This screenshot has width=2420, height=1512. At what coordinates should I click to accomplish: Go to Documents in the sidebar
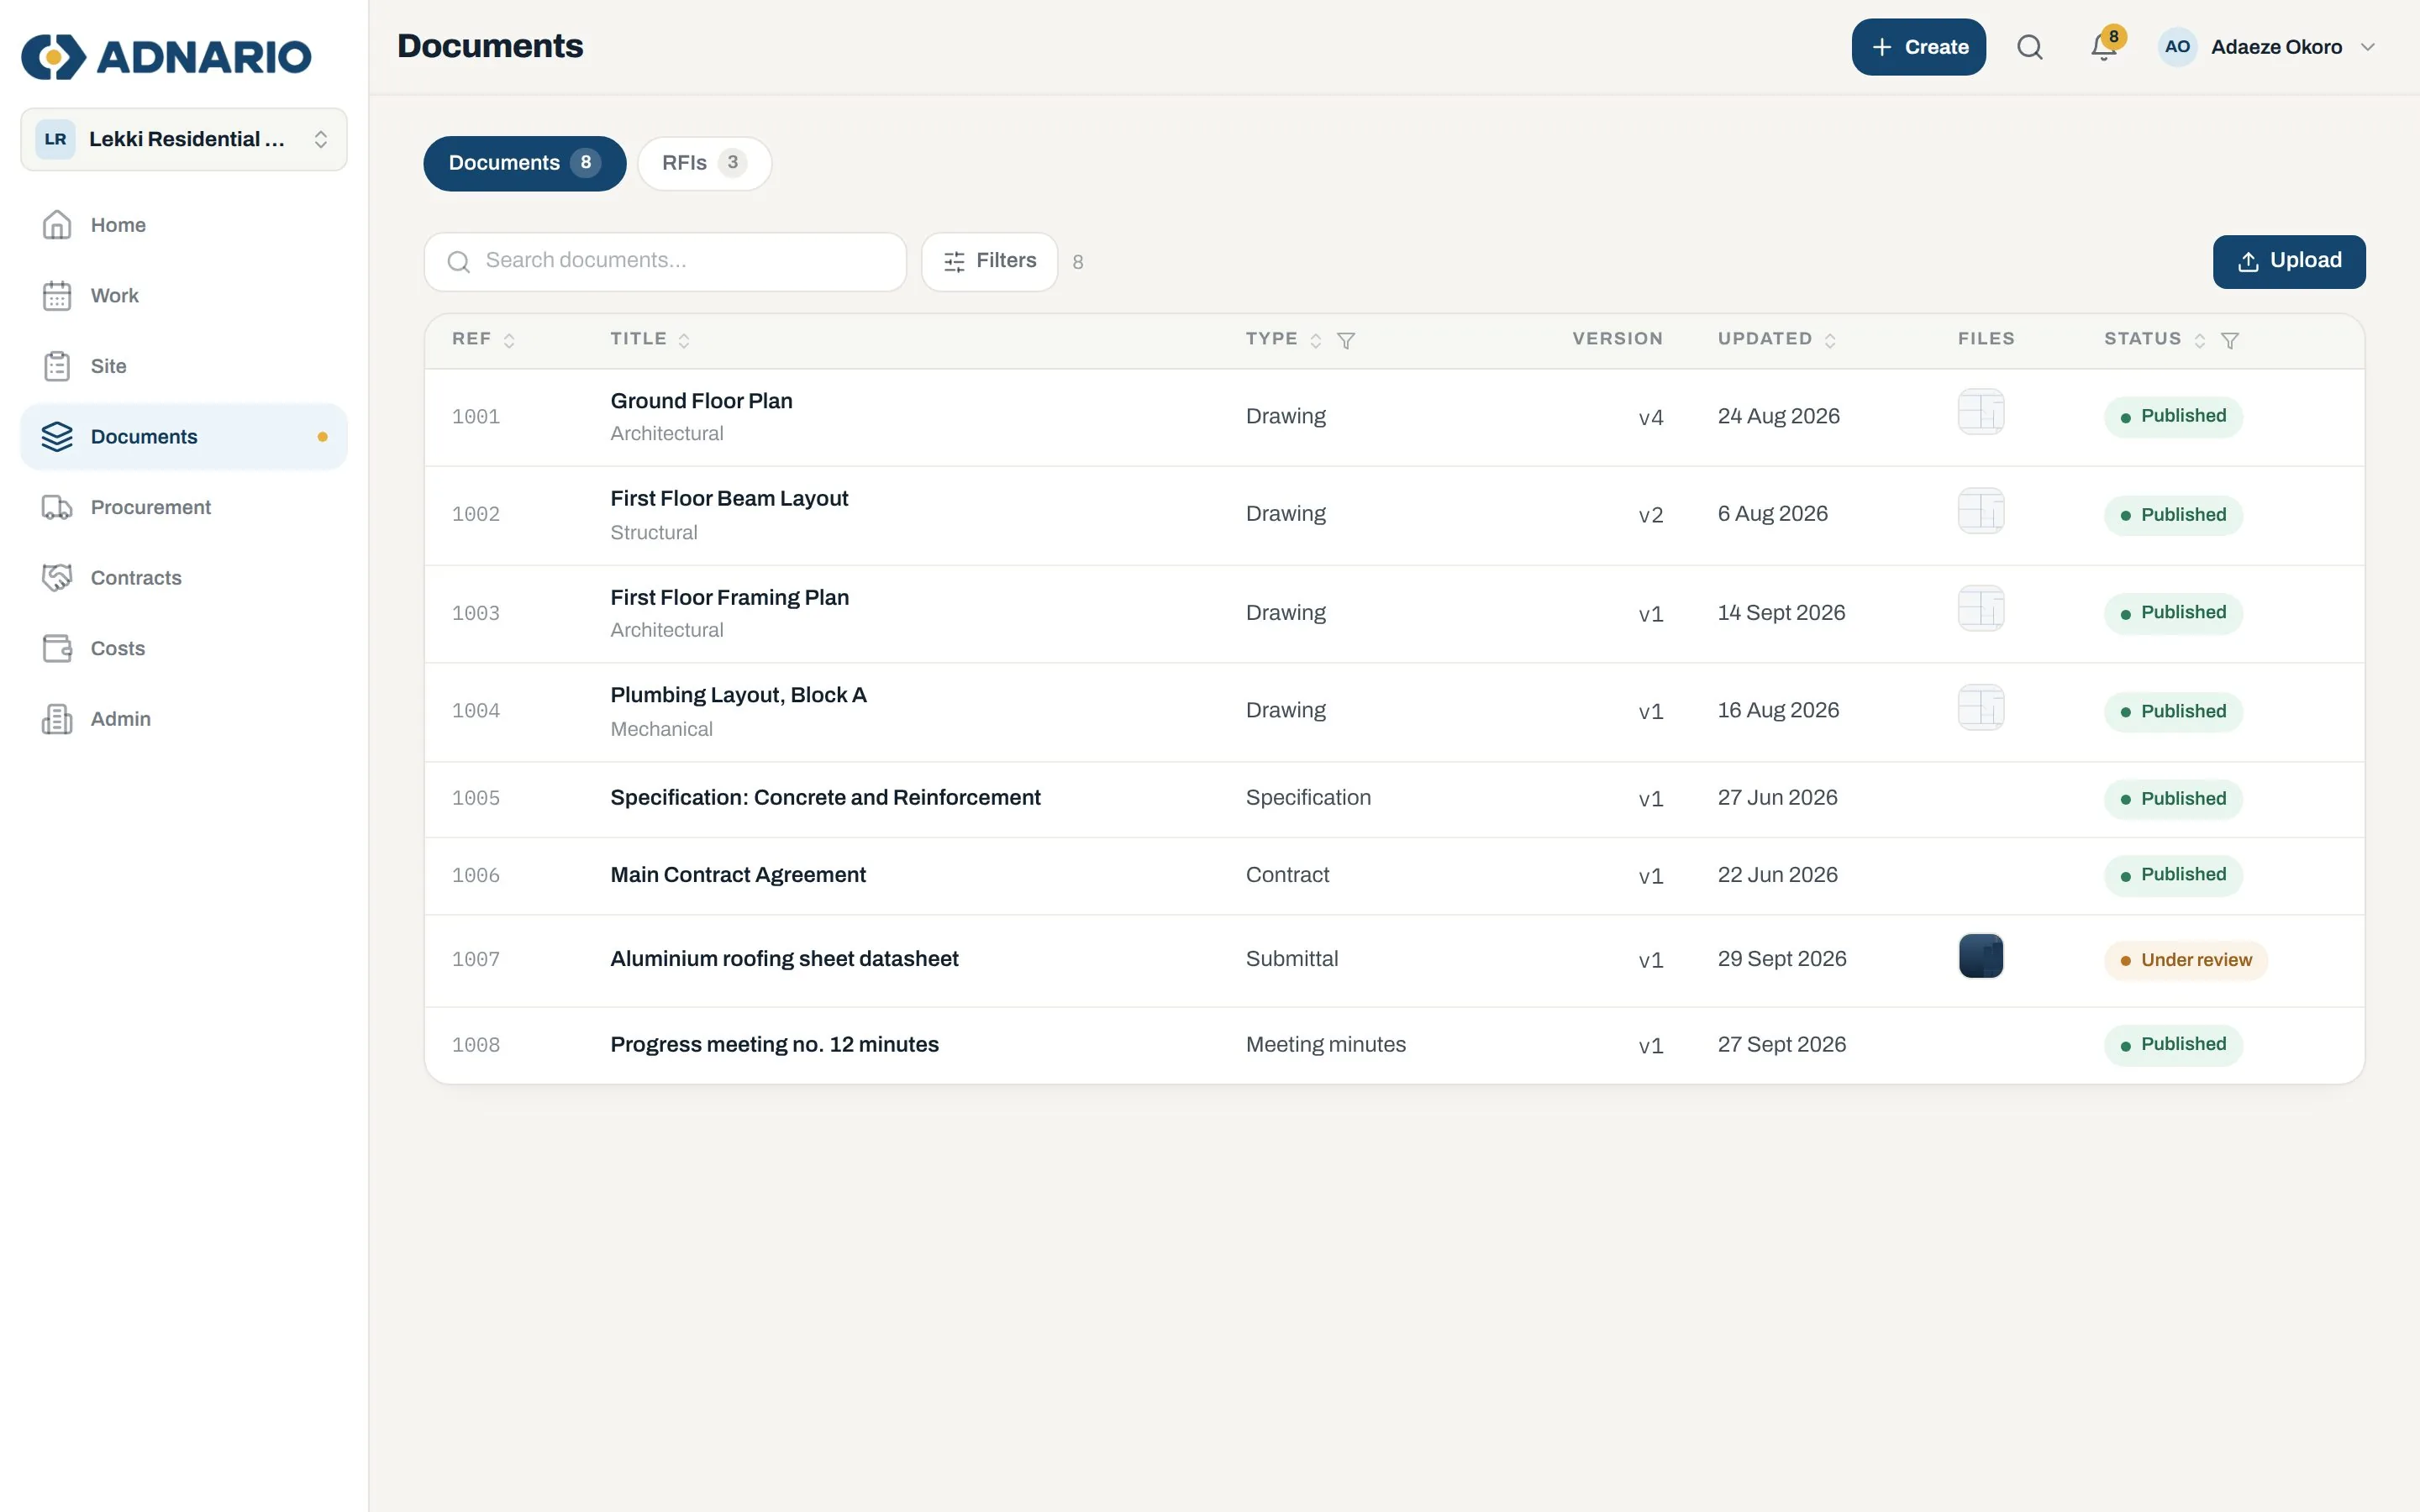point(184,437)
